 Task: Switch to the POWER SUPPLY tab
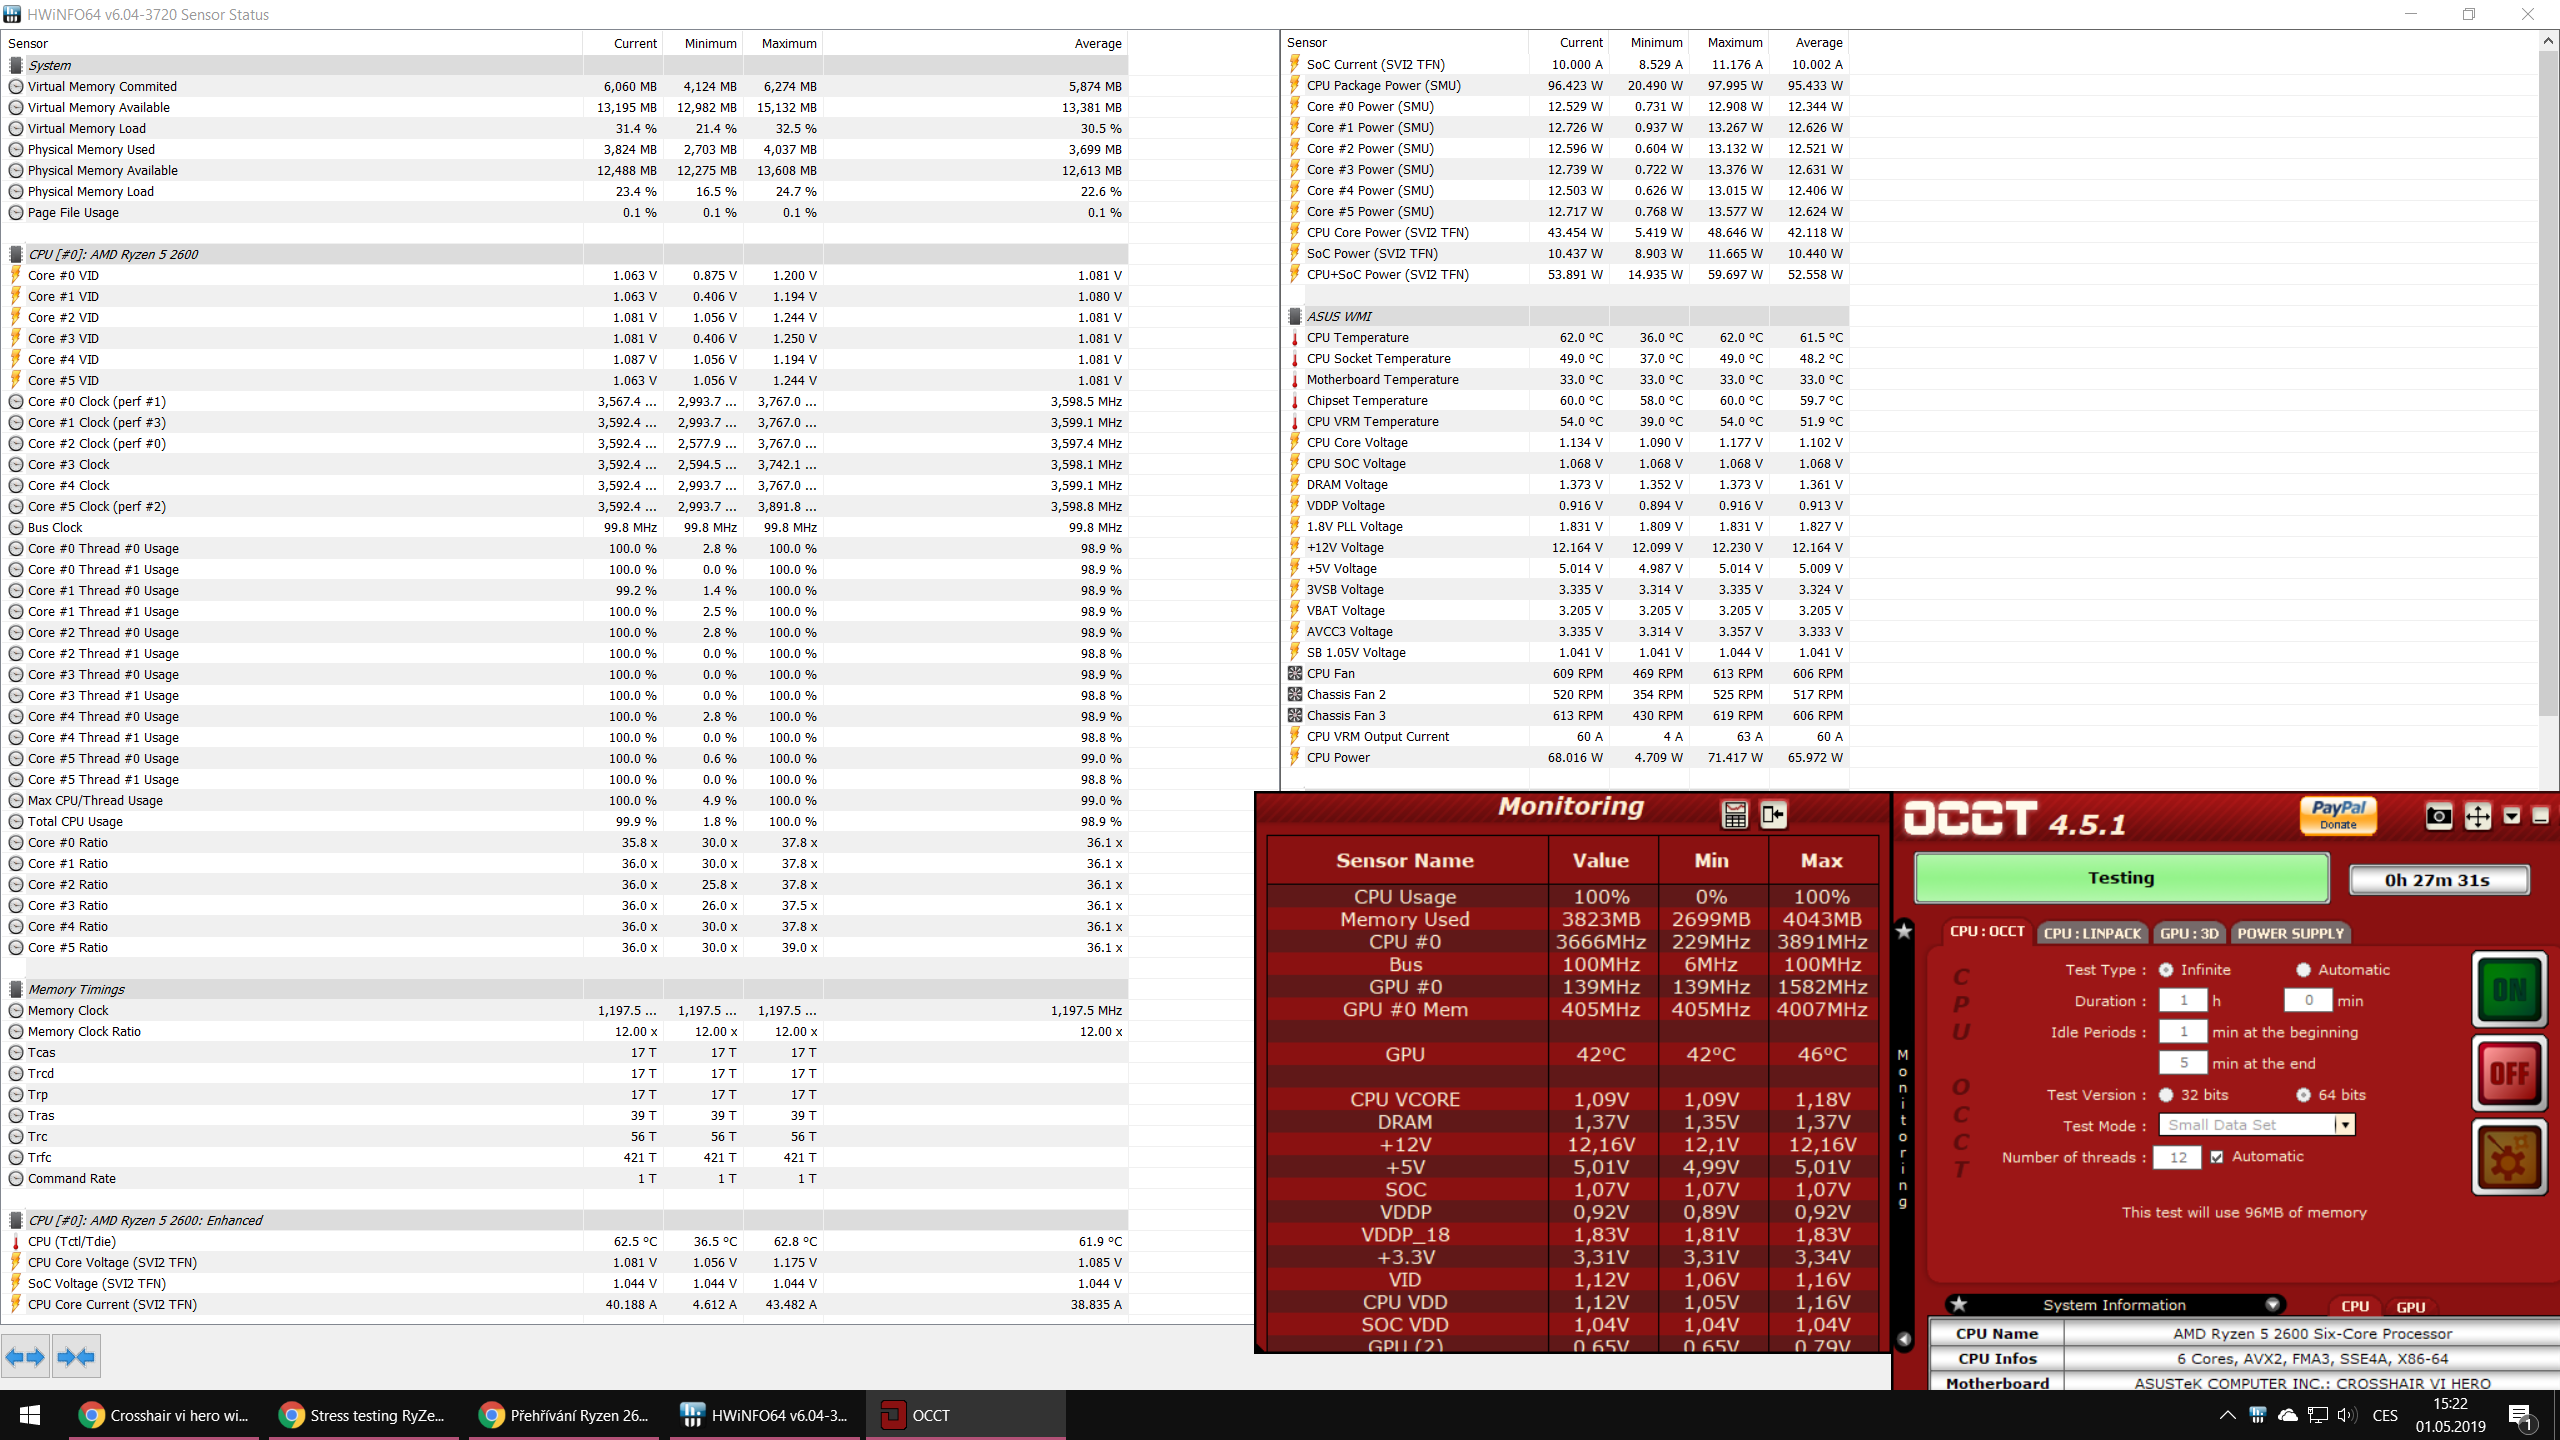point(2290,933)
